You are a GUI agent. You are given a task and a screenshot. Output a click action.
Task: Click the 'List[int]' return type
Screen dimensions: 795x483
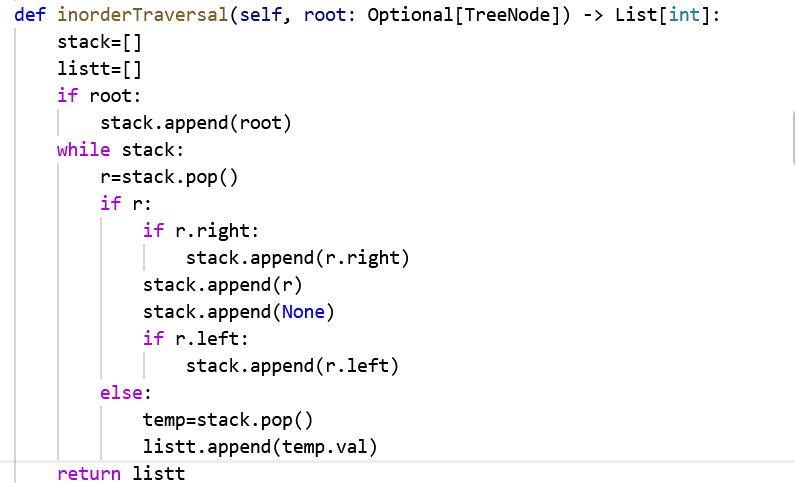[663, 15]
